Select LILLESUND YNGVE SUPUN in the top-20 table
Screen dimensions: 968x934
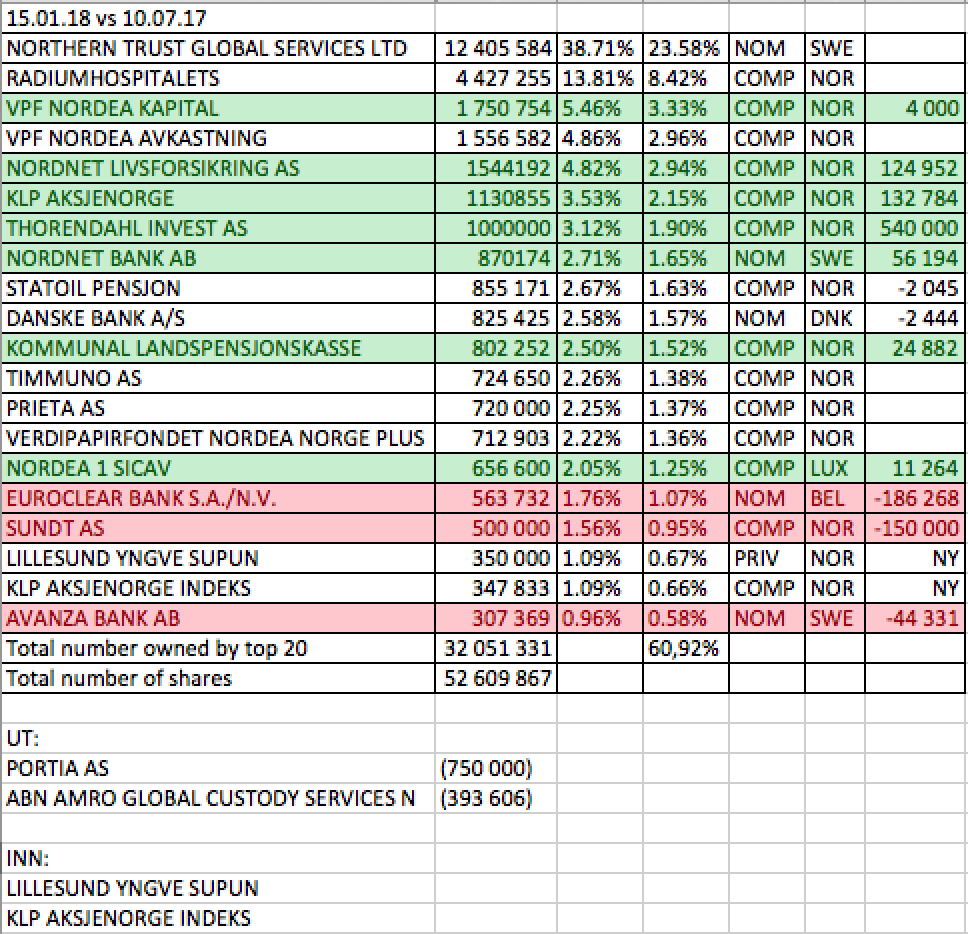coord(218,558)
